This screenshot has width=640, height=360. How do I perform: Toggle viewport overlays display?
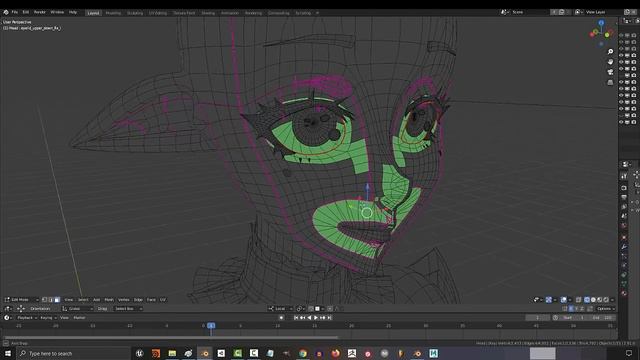[564, 300]
